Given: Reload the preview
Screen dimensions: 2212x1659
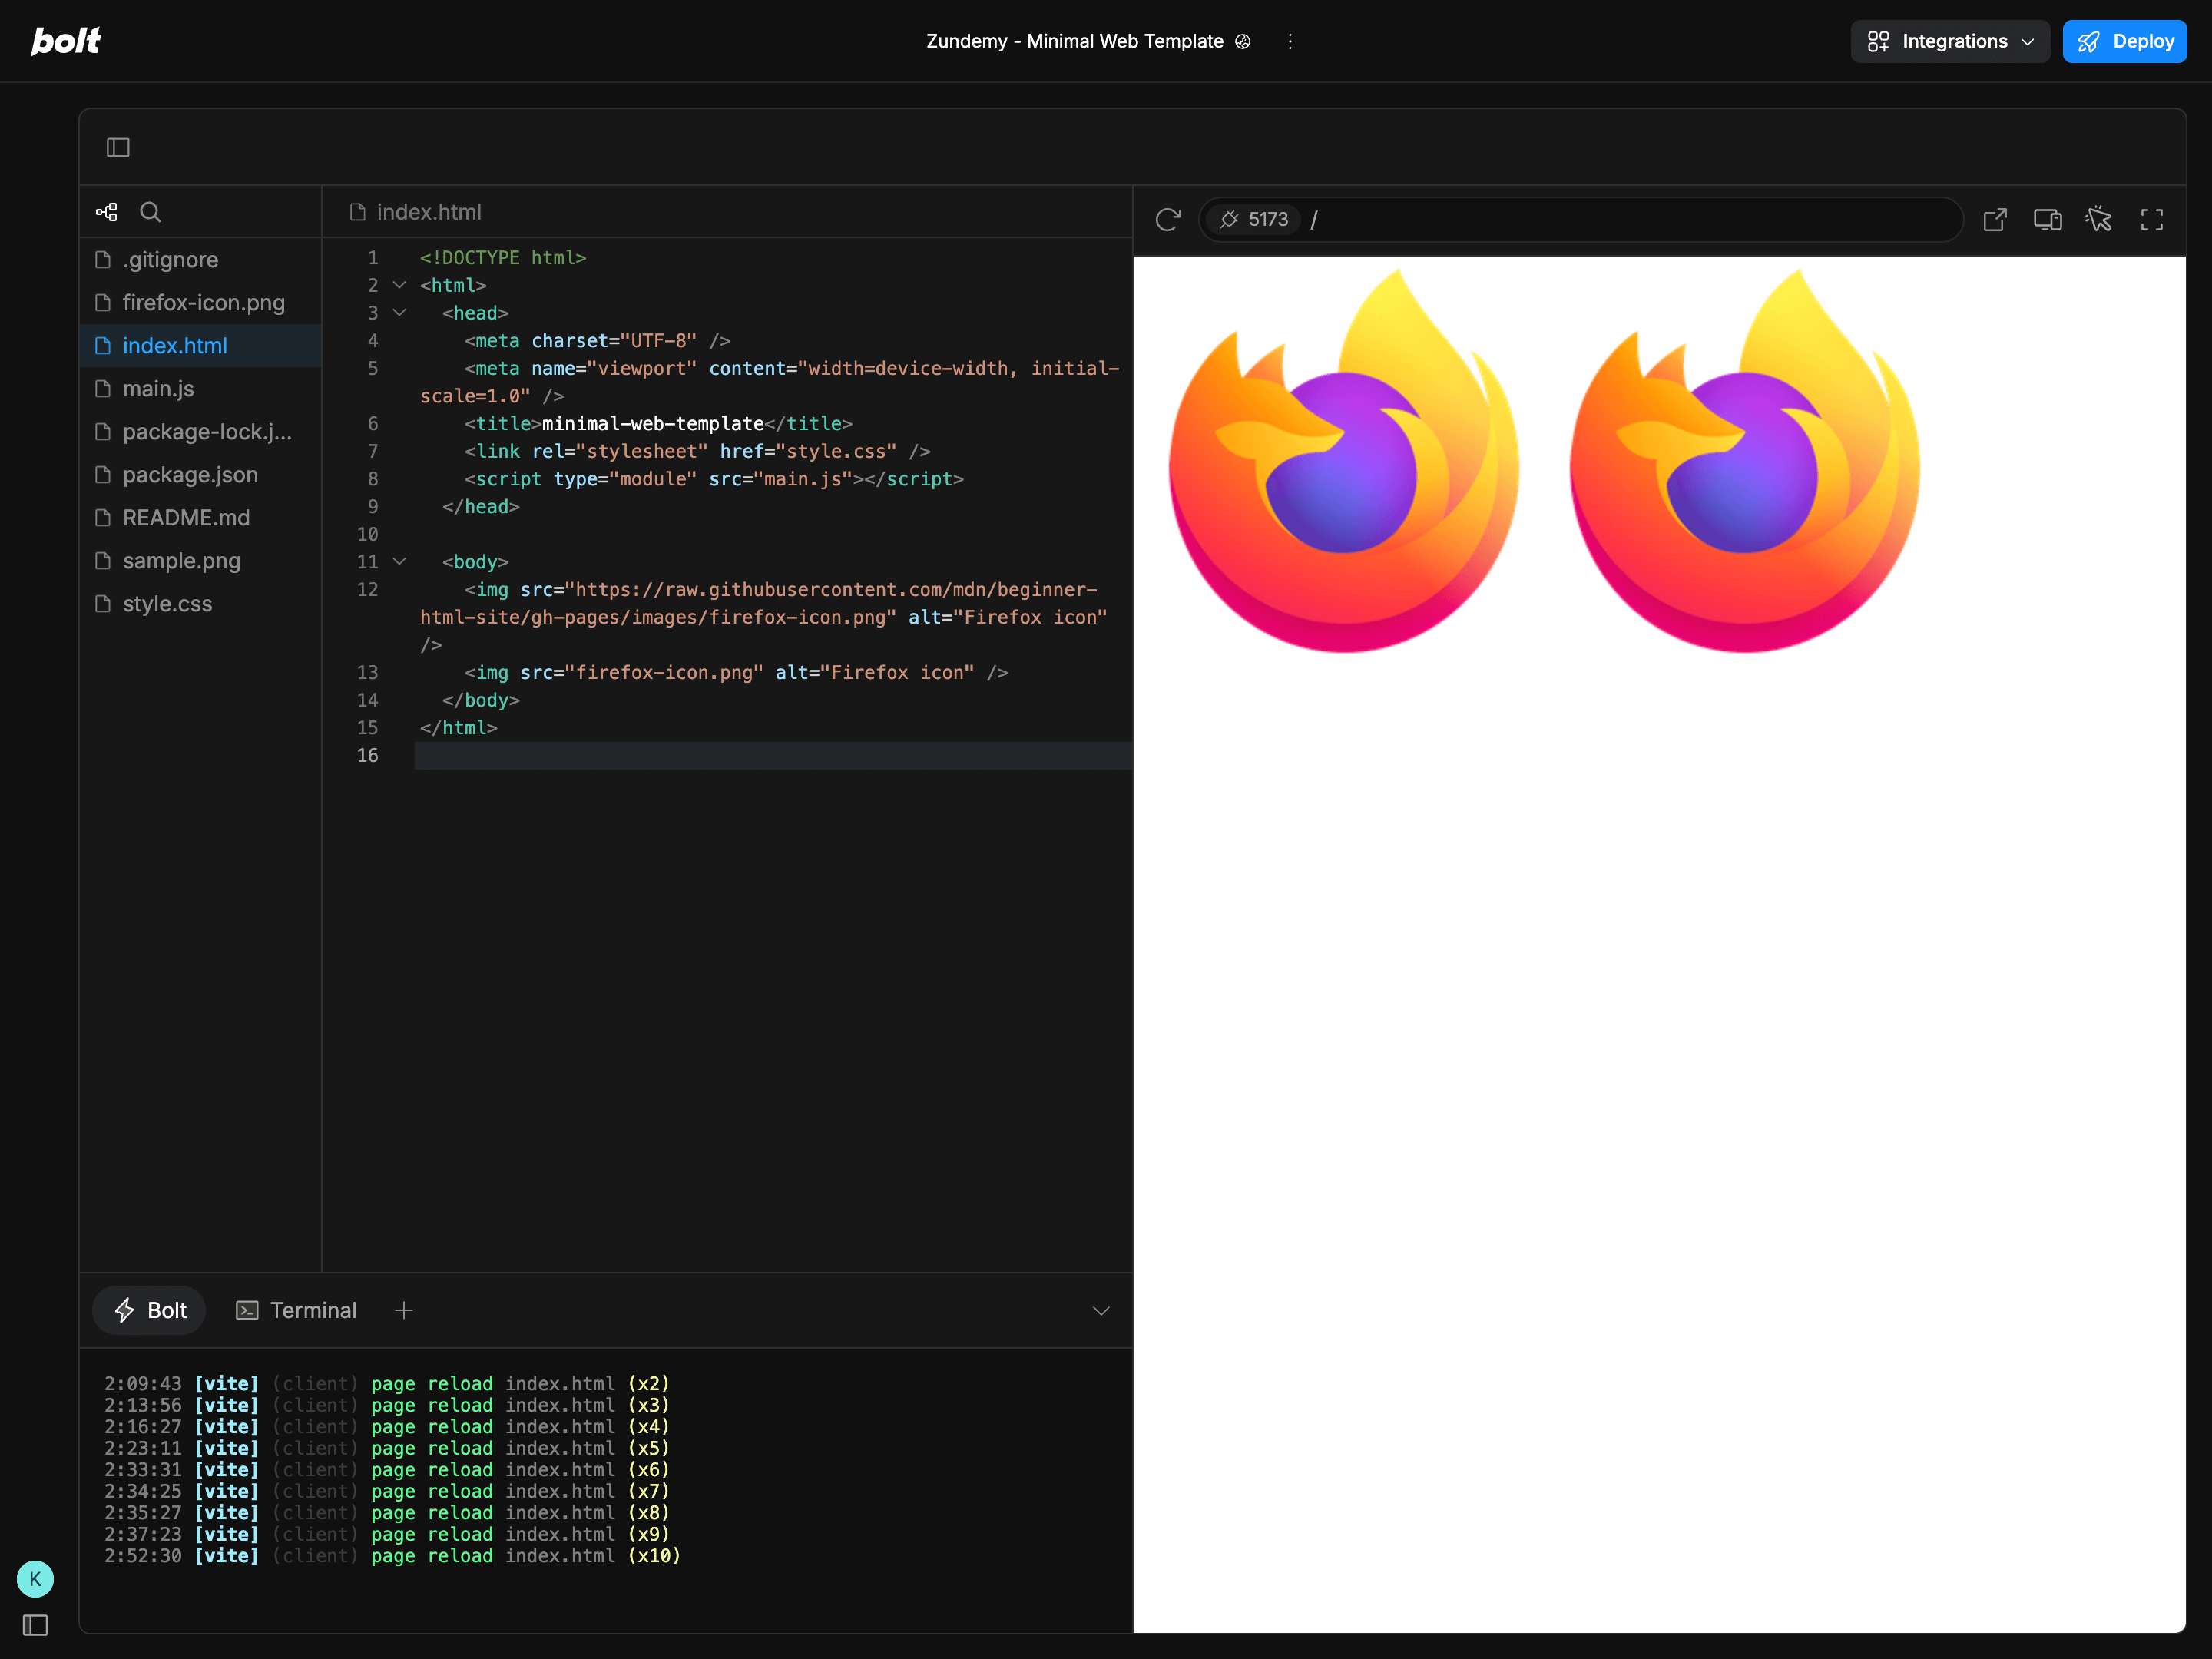Looking at the screenshot, I should [x=1168, y=220].
